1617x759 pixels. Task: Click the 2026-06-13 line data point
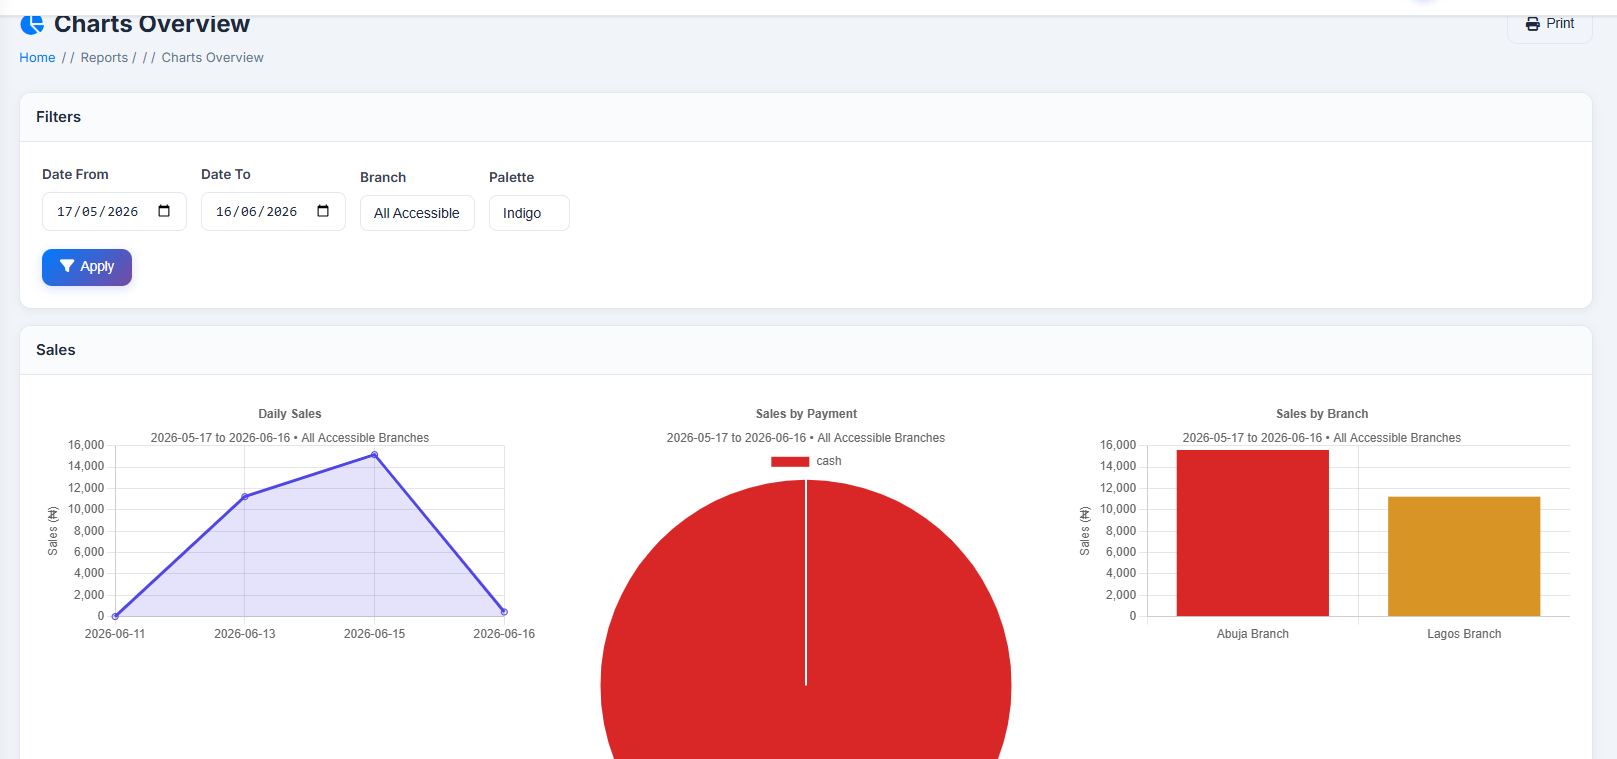coord(245,497)
